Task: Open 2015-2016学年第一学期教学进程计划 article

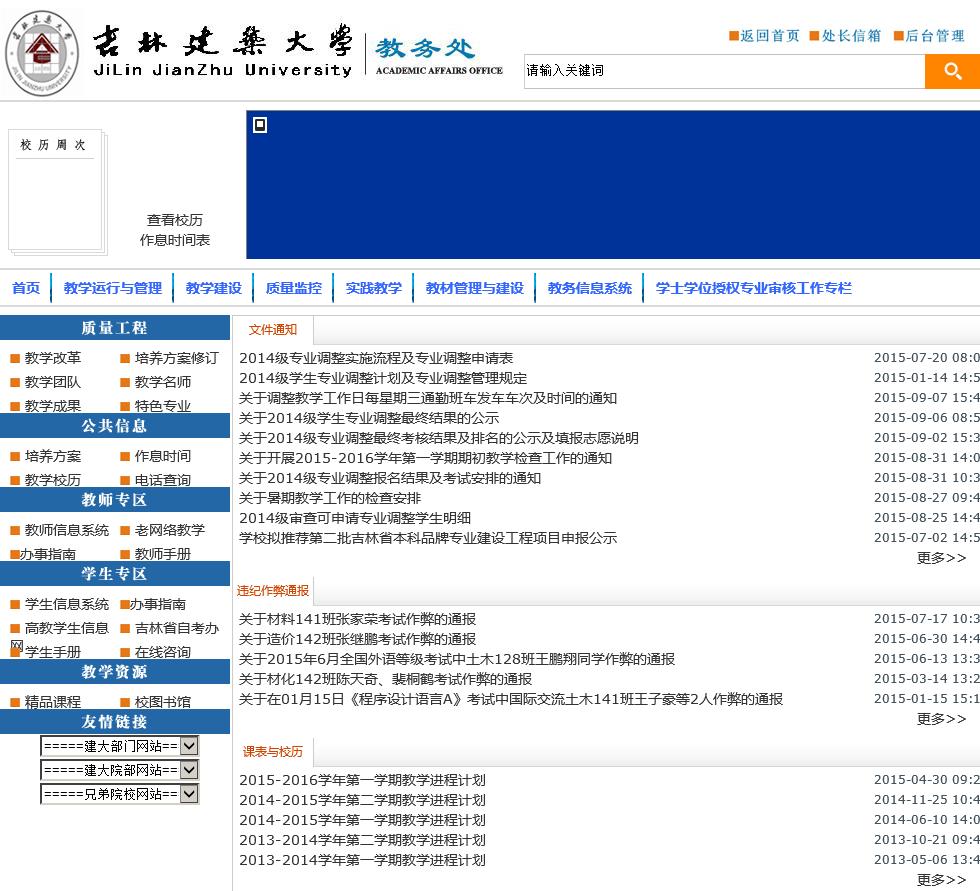Action: point(362,780)
